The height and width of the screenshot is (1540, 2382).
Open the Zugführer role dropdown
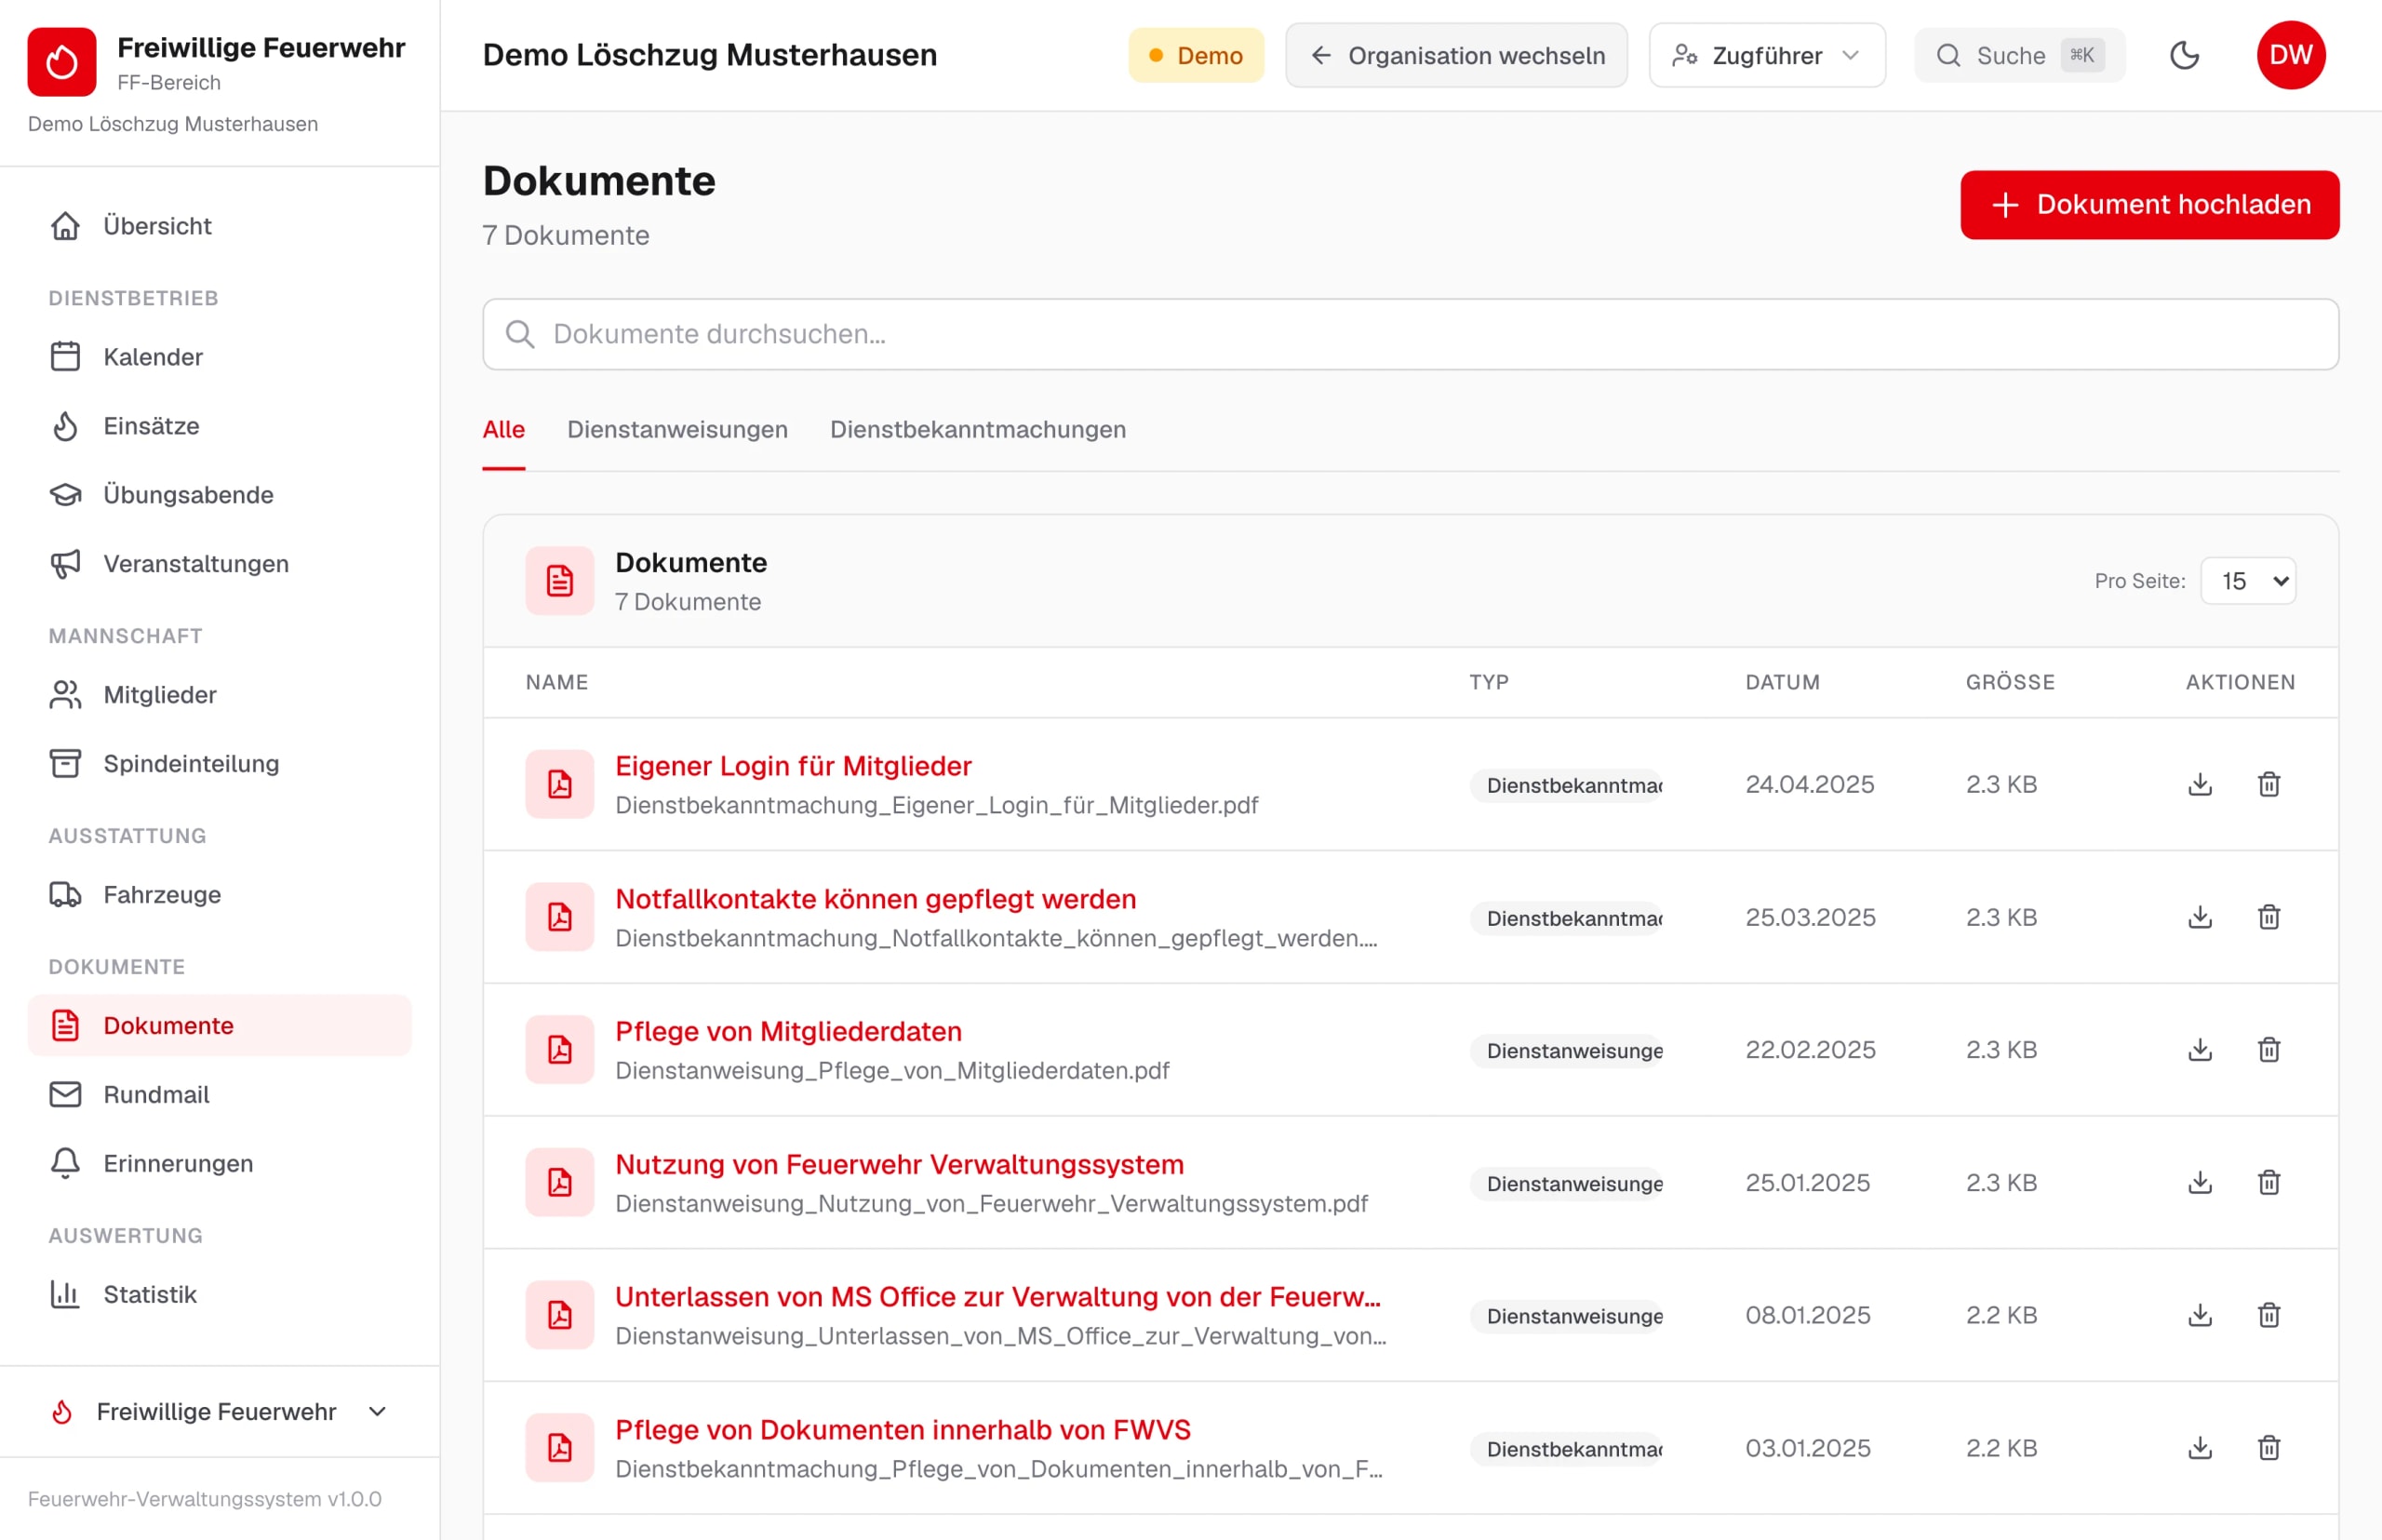[x=1766, y=55]
